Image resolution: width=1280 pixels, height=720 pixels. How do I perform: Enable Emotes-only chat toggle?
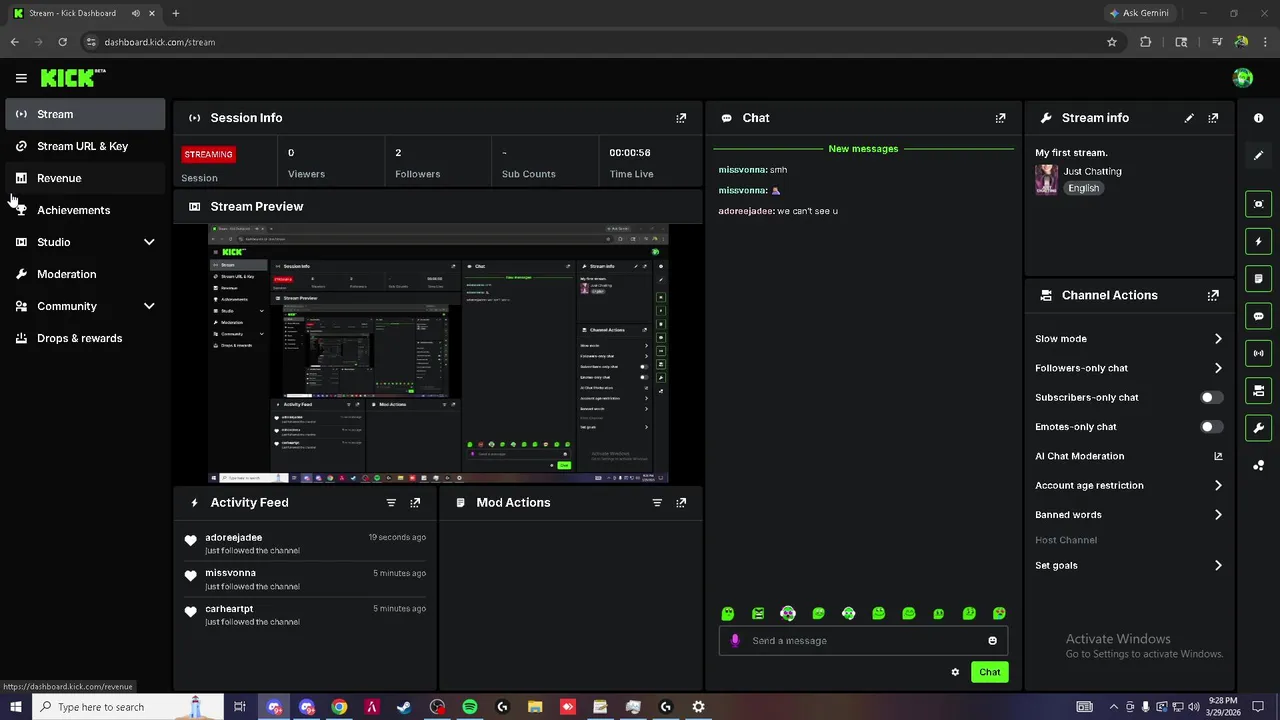point(1211,427)
